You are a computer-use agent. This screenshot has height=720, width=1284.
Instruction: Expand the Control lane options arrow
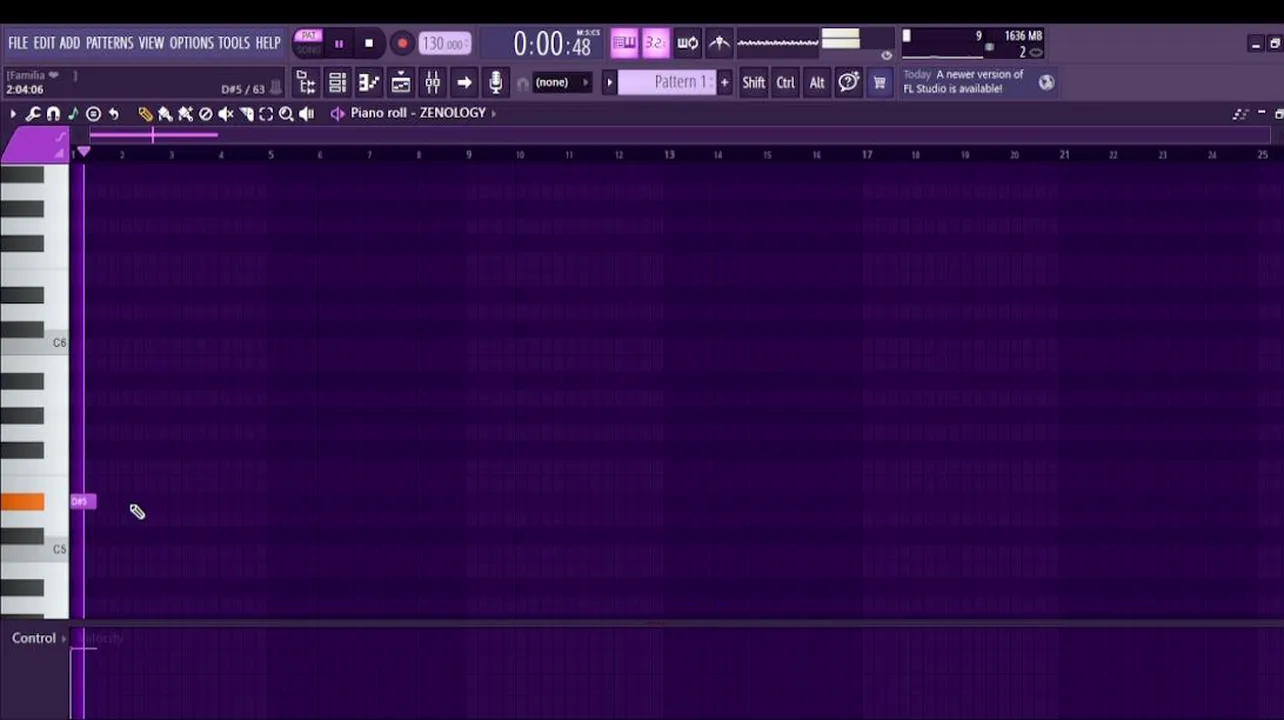click(64, 638)
